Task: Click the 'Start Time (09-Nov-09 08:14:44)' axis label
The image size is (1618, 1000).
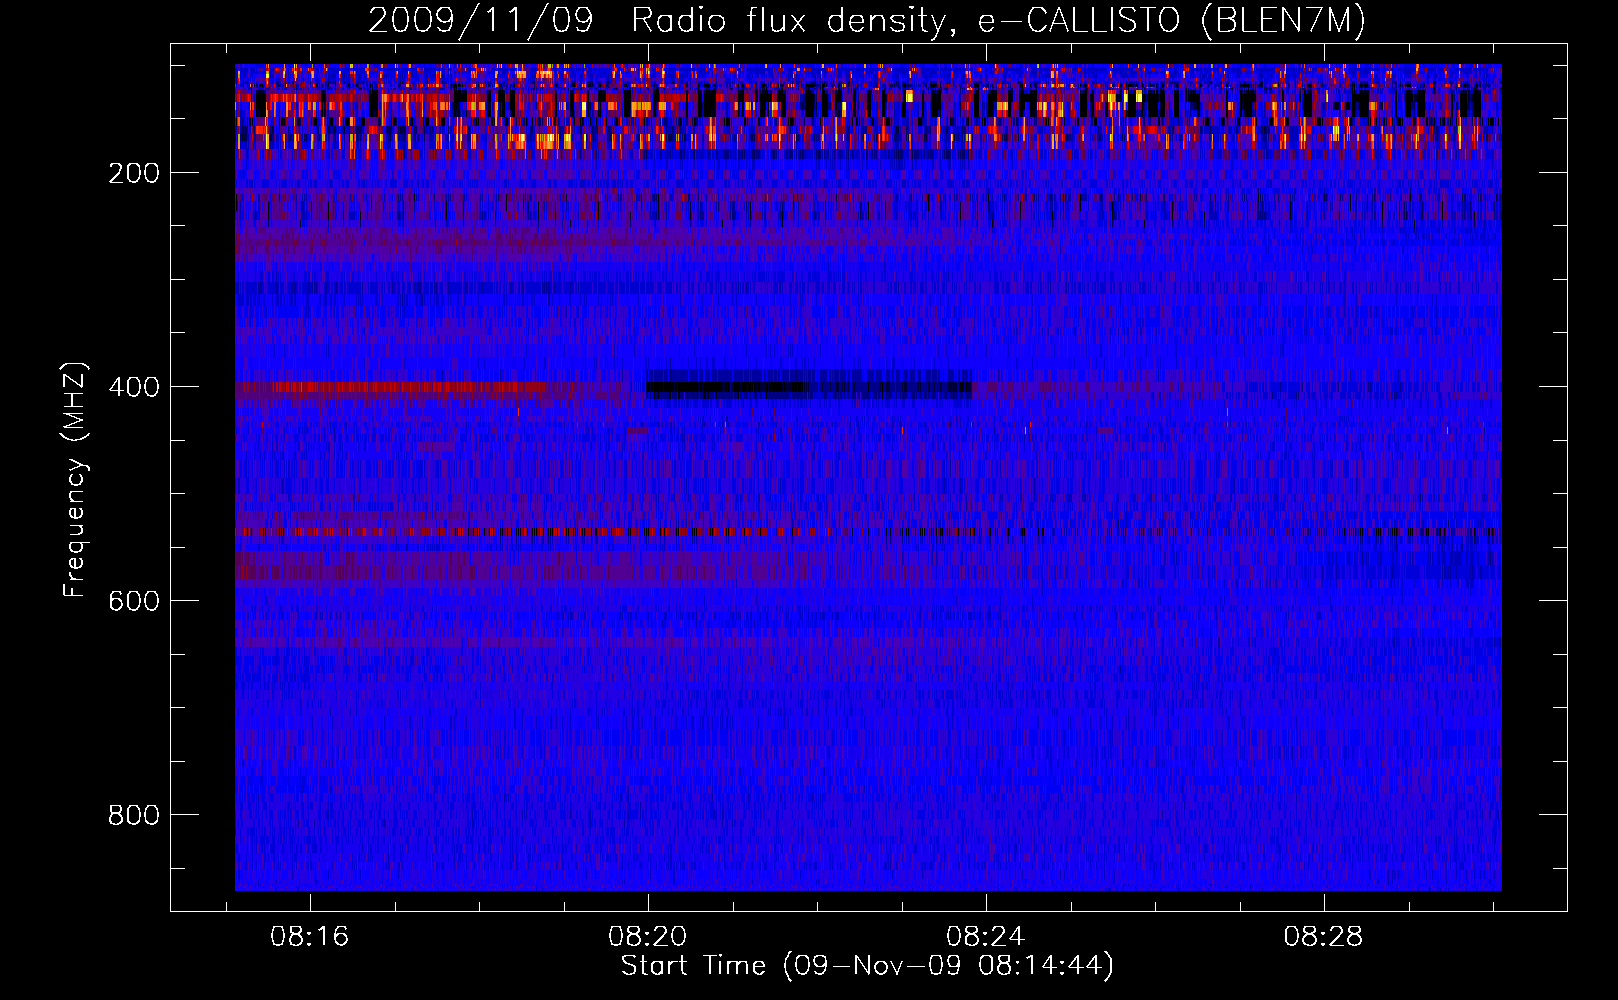Action: (x=867, y=966)
